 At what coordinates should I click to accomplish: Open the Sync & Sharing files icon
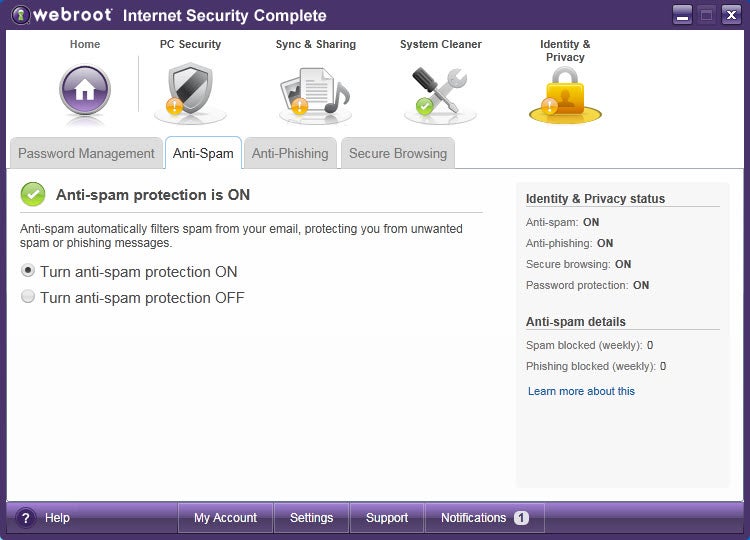(x=315, y=94)
